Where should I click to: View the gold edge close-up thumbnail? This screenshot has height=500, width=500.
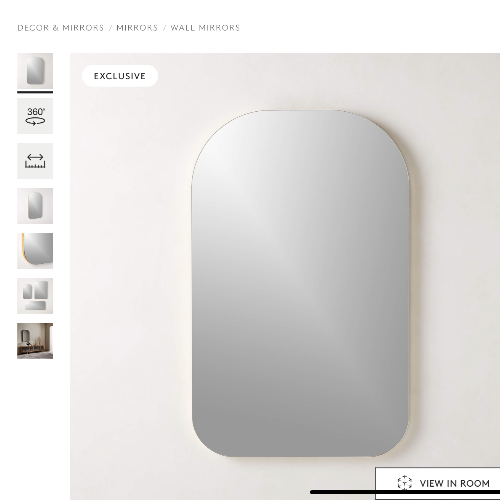click(x=35, y=251)
